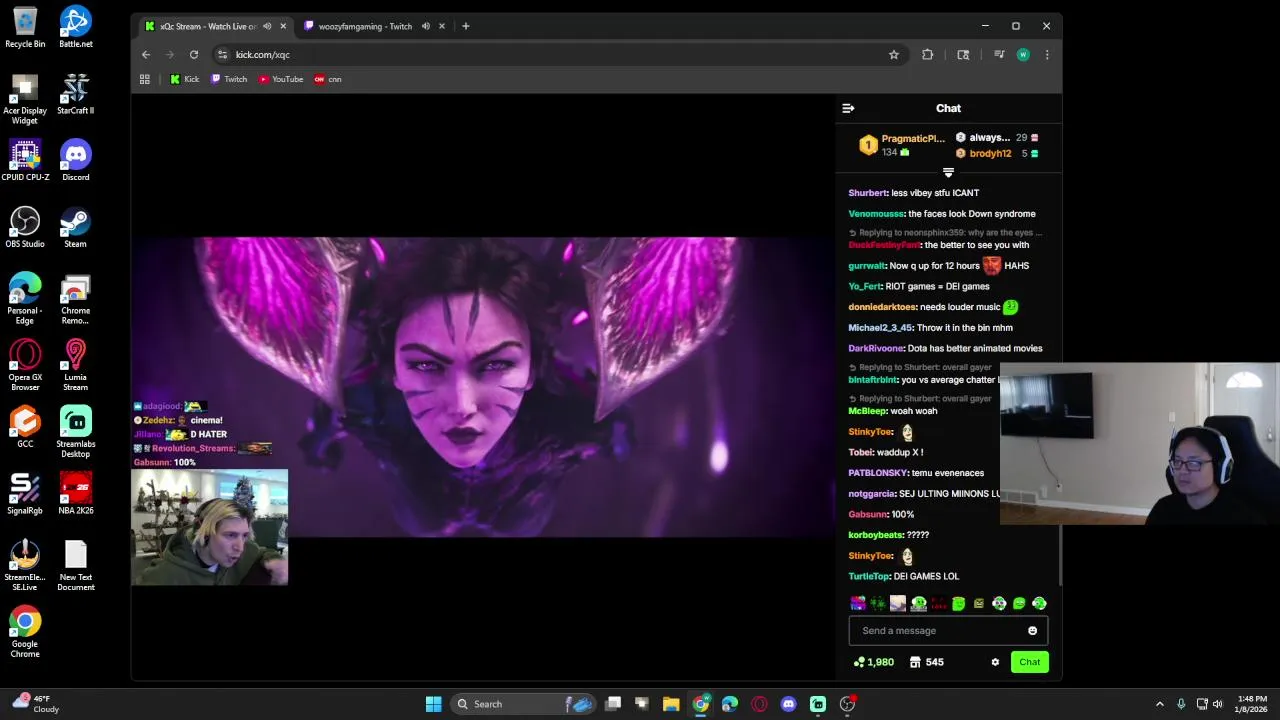
Task: Select the OBS Studio desktop icon
Action: point(25,227)
